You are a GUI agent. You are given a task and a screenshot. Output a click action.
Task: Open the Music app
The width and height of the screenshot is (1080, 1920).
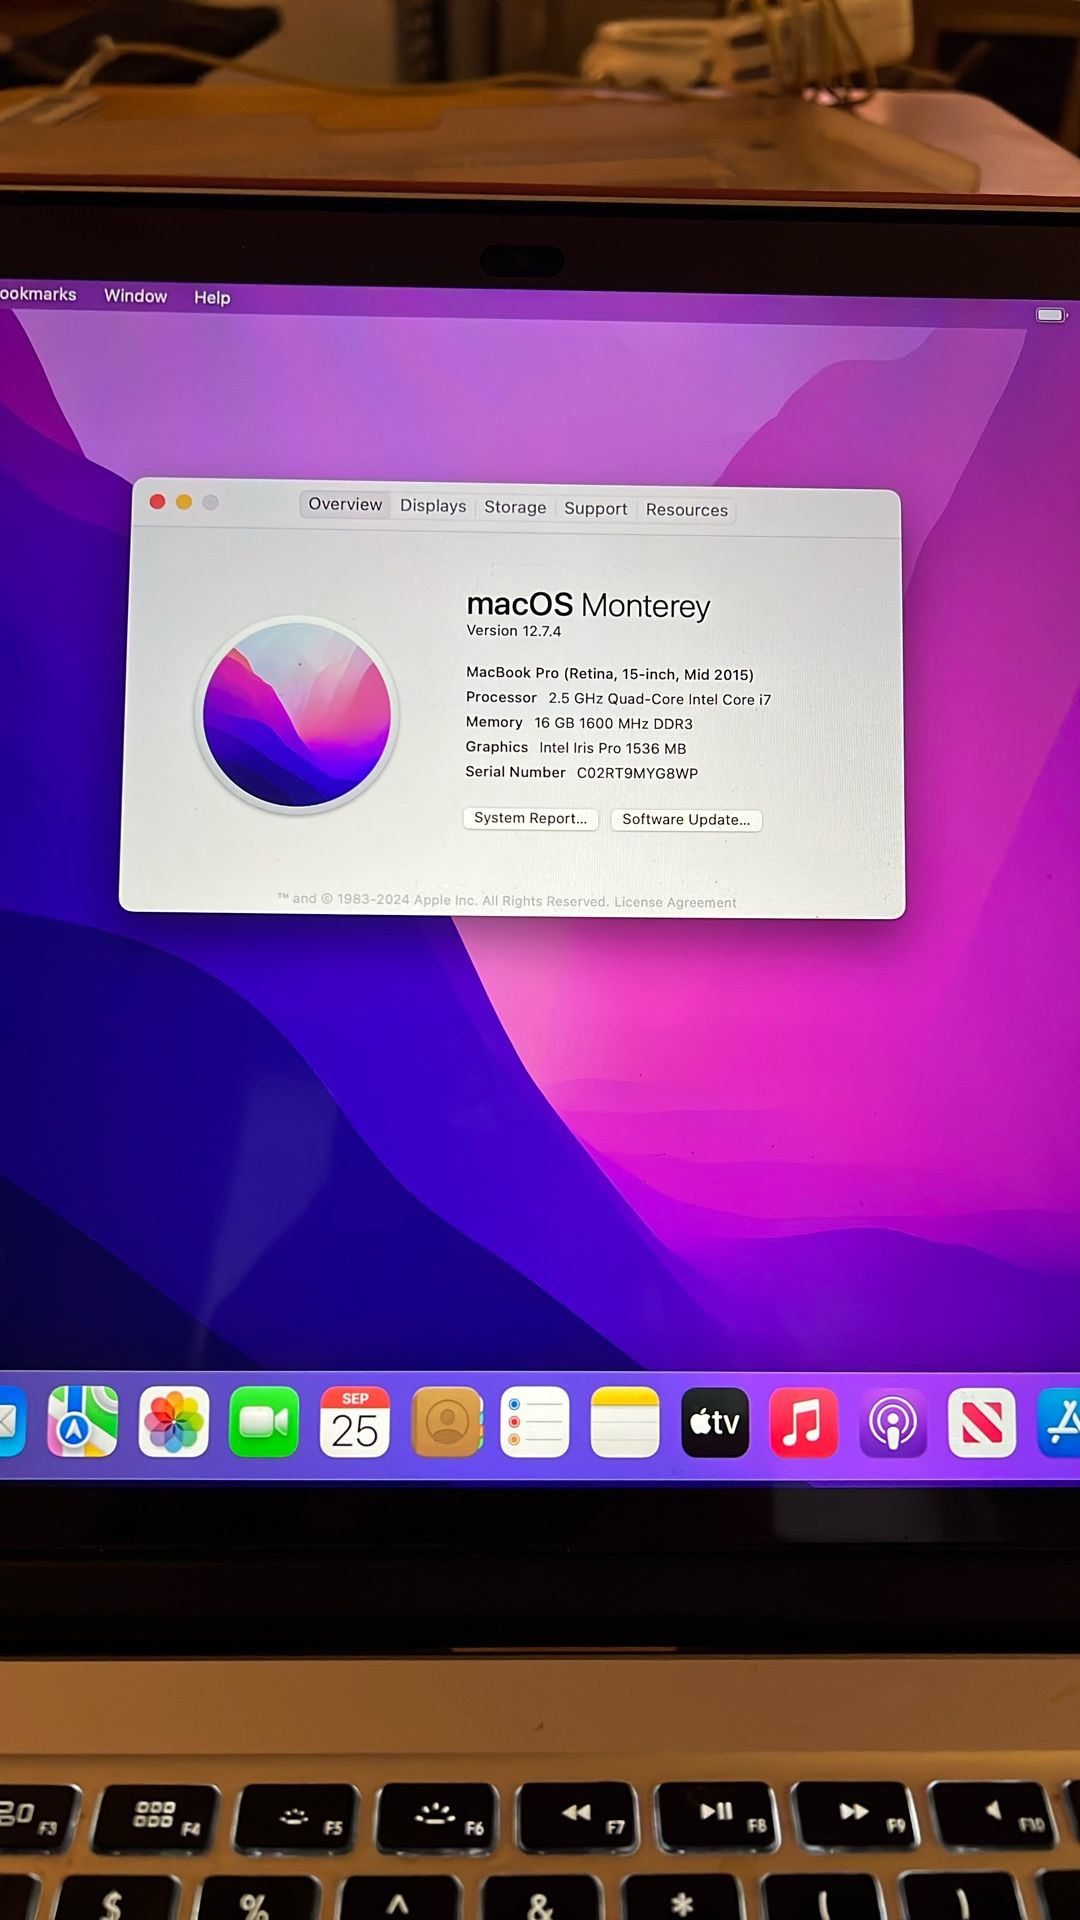(803, 1422)
